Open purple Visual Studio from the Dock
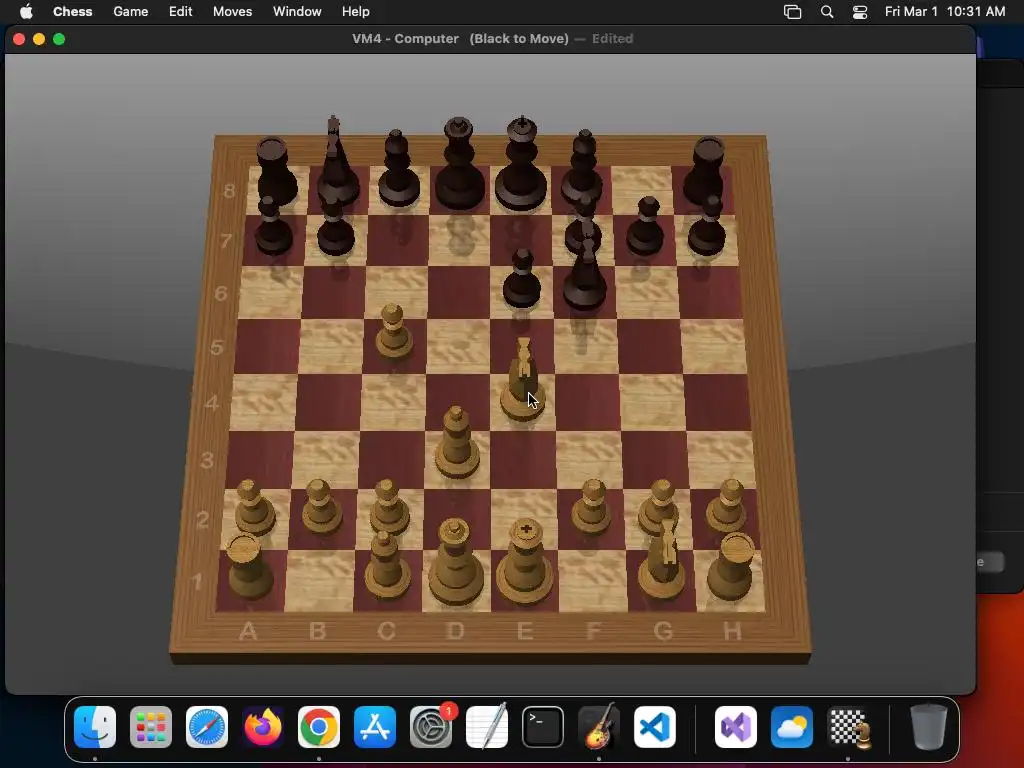The height and width of the screenshot is (768, 1024). point(736,727)
